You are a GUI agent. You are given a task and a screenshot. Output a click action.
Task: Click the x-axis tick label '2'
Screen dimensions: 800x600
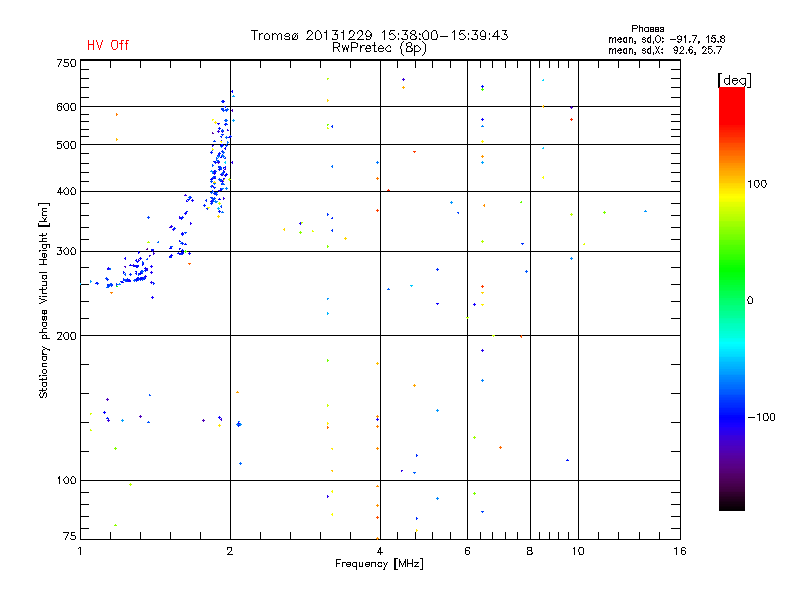coord(230,551)
